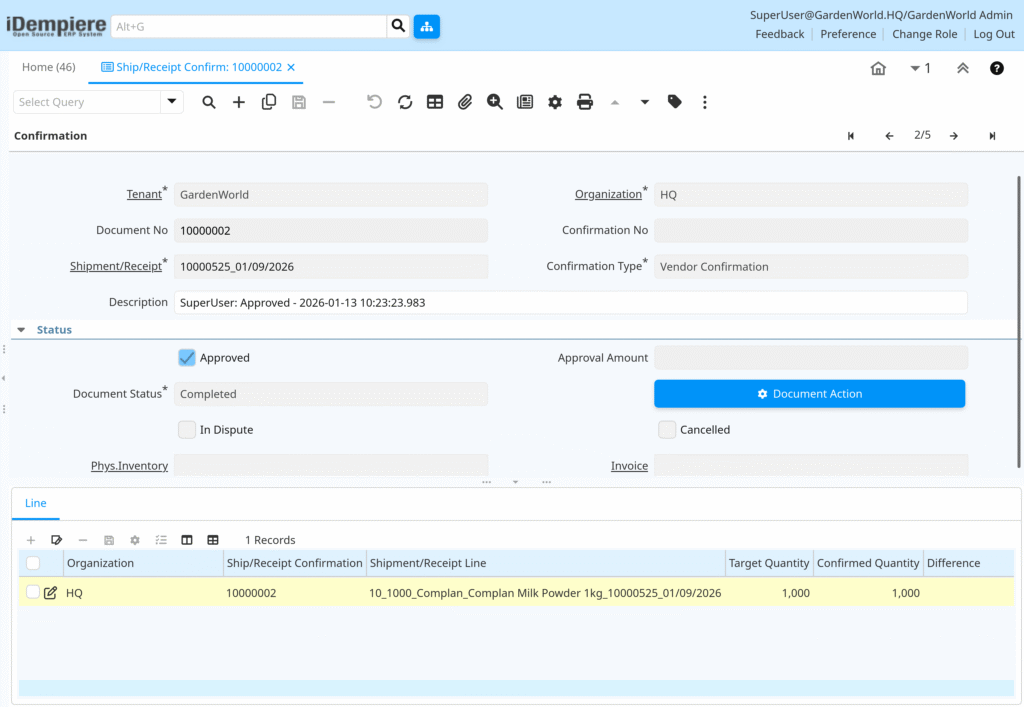The width and height of the screenshot is (1024, 707).
Task: Open the Preference menu link
Action: click(848, 33)
